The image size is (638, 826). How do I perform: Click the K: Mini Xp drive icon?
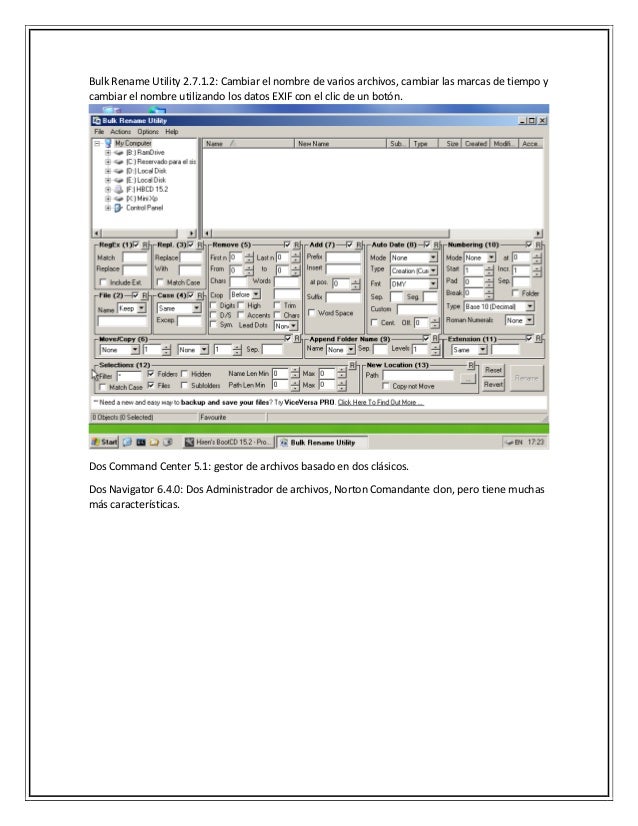[x=119, y=199]
